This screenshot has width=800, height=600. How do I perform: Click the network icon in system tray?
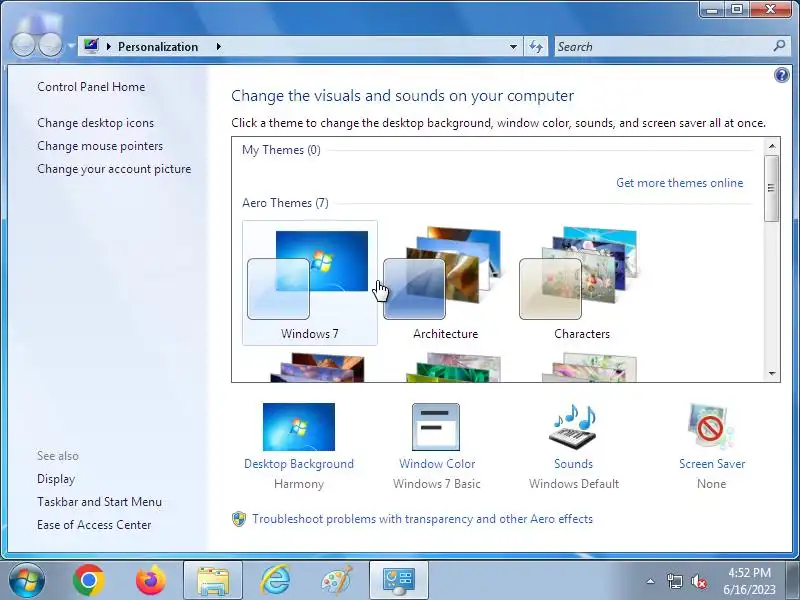(674, 581)
